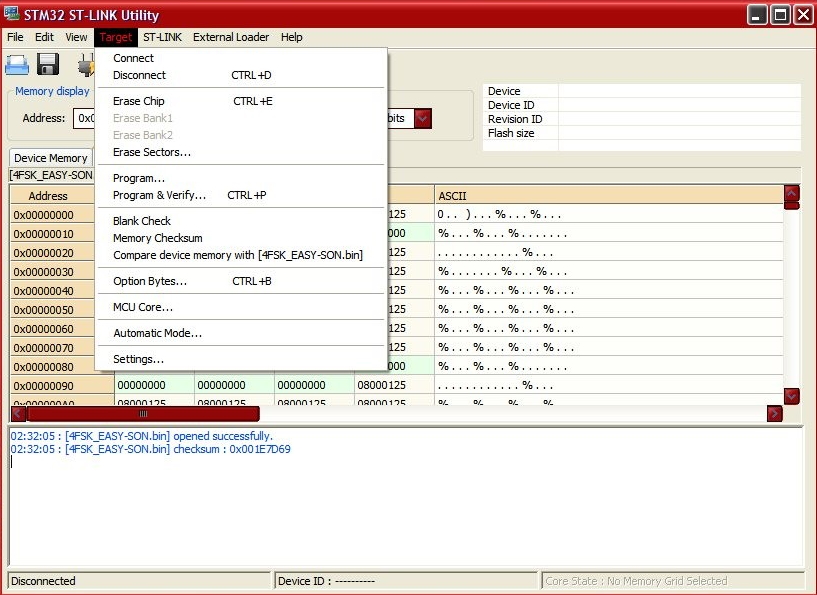
Task: Choose MCU Core... menu entry
Action: coord(241,307)
